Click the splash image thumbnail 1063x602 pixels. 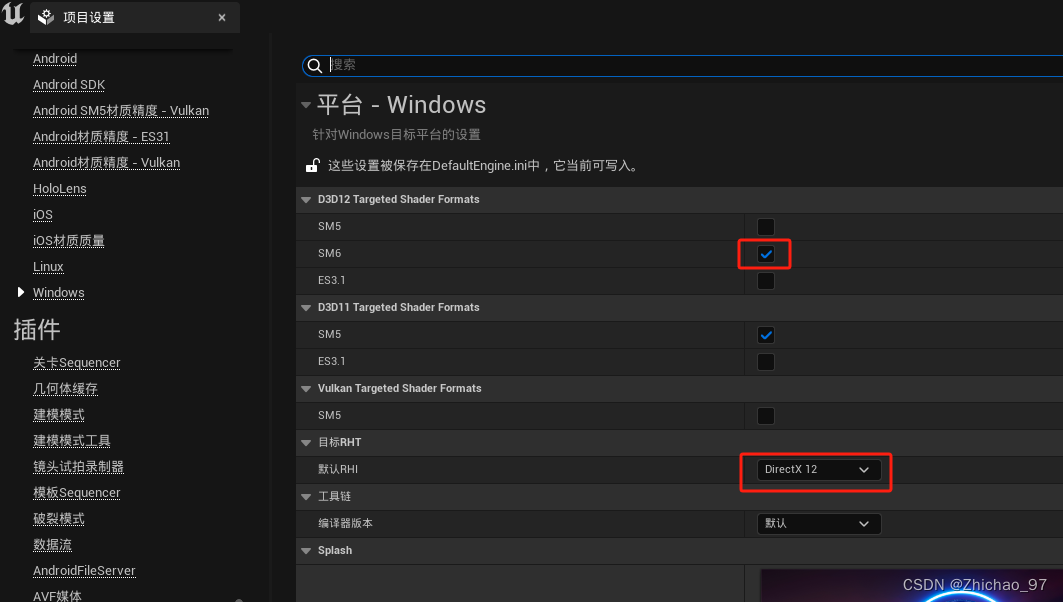point(912,586)
